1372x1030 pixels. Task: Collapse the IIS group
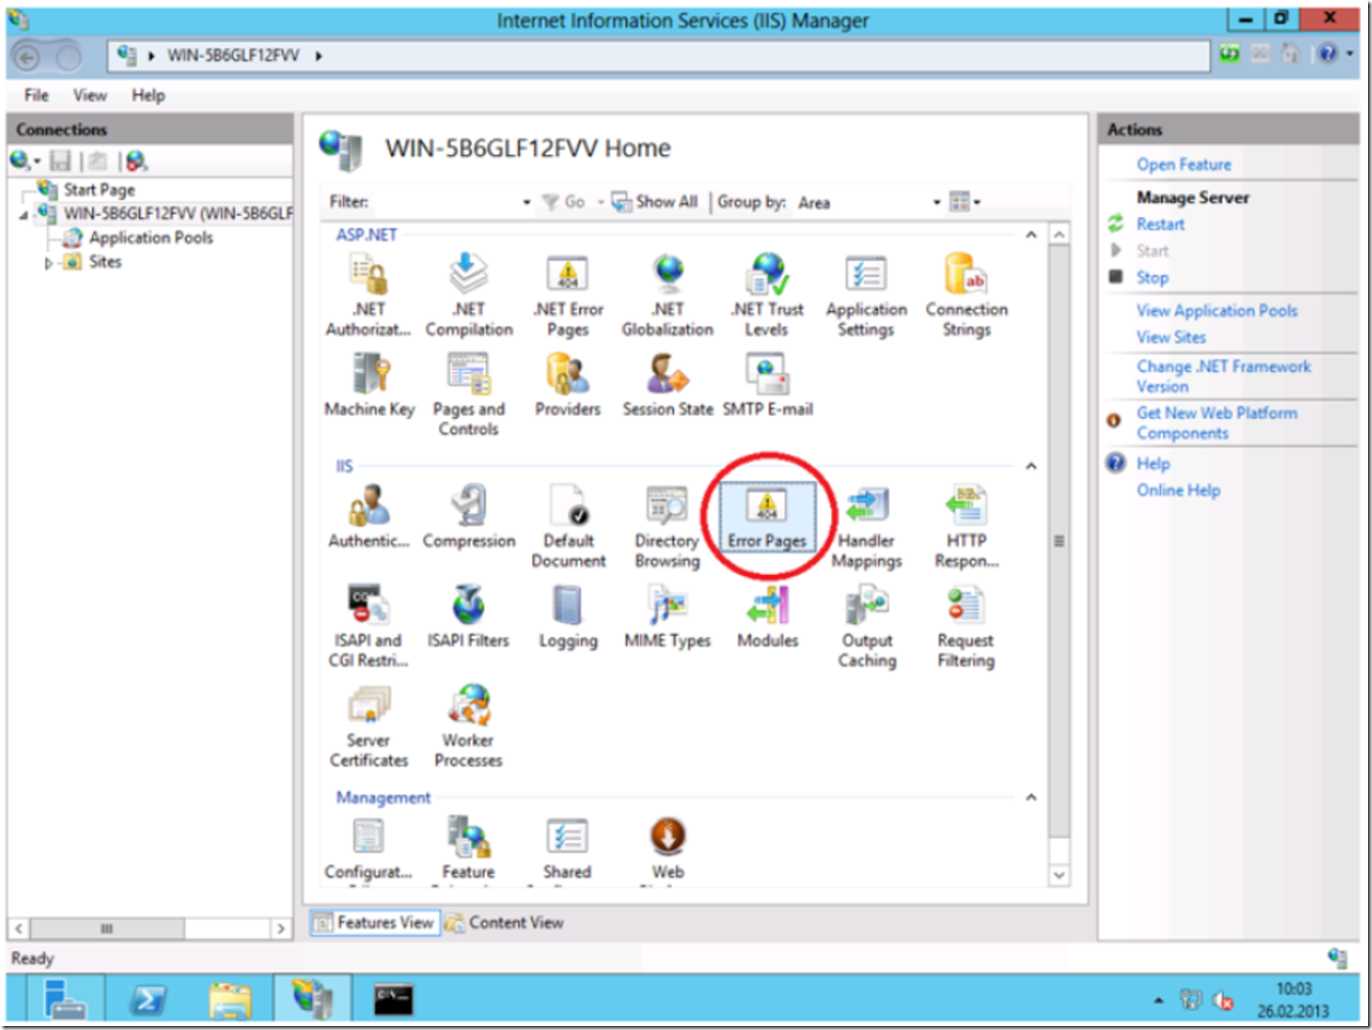point(1031,466)
